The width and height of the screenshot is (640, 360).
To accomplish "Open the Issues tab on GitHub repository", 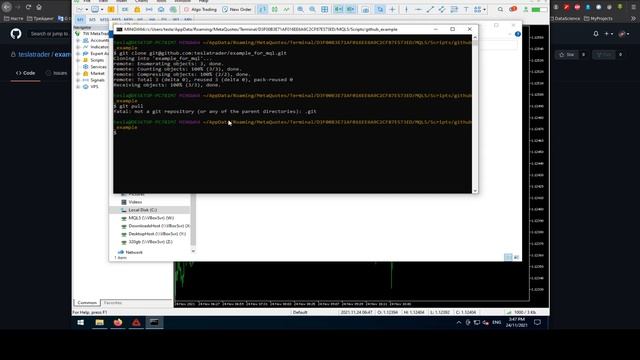I will 57,73.
